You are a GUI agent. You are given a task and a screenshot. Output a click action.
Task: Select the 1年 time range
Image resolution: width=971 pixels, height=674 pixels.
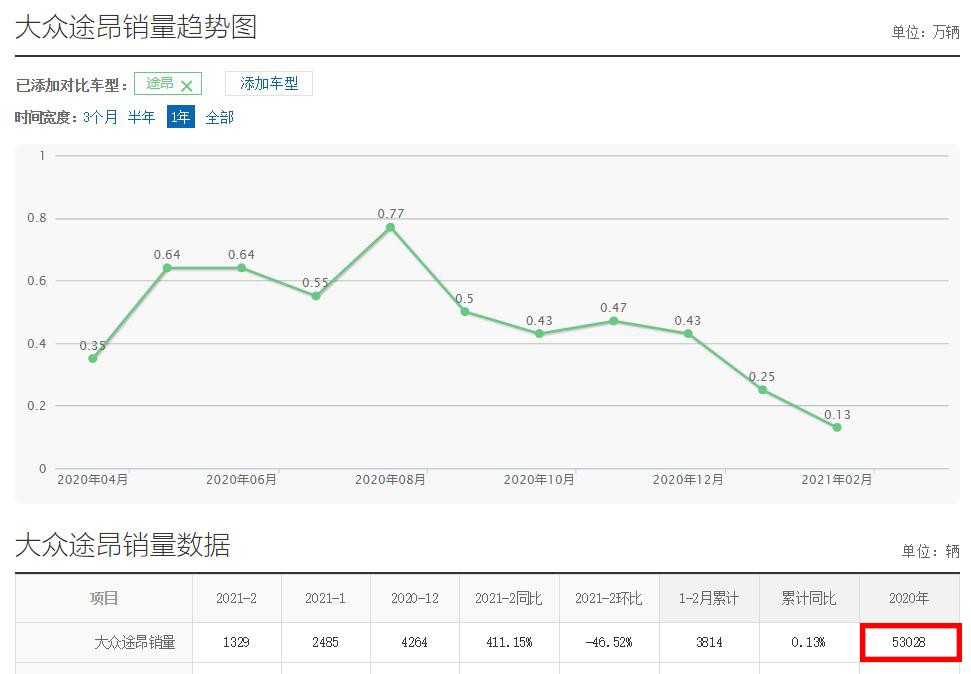(x=181, y=117)
